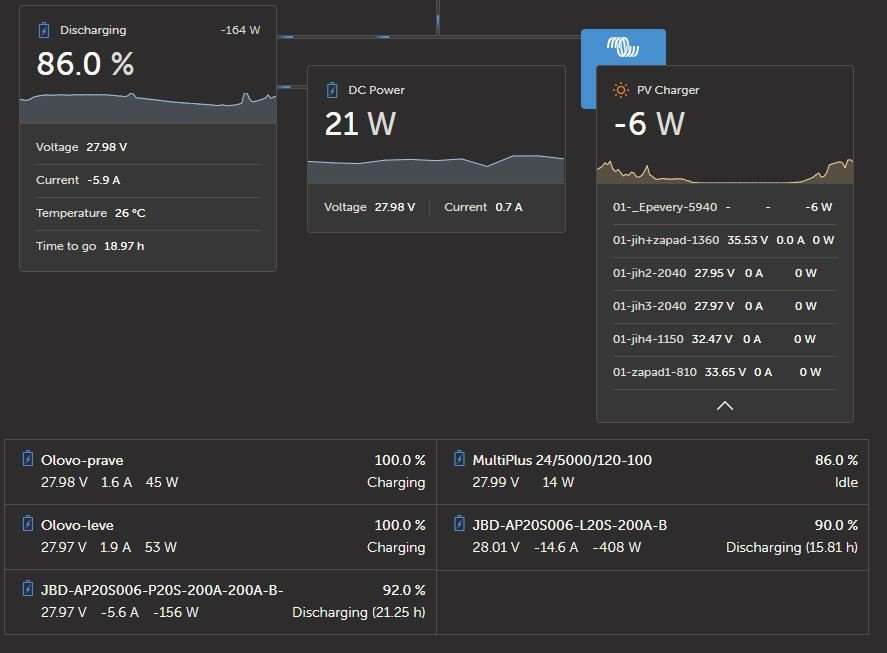Click the Discharging title label

[x=93, y=30]
